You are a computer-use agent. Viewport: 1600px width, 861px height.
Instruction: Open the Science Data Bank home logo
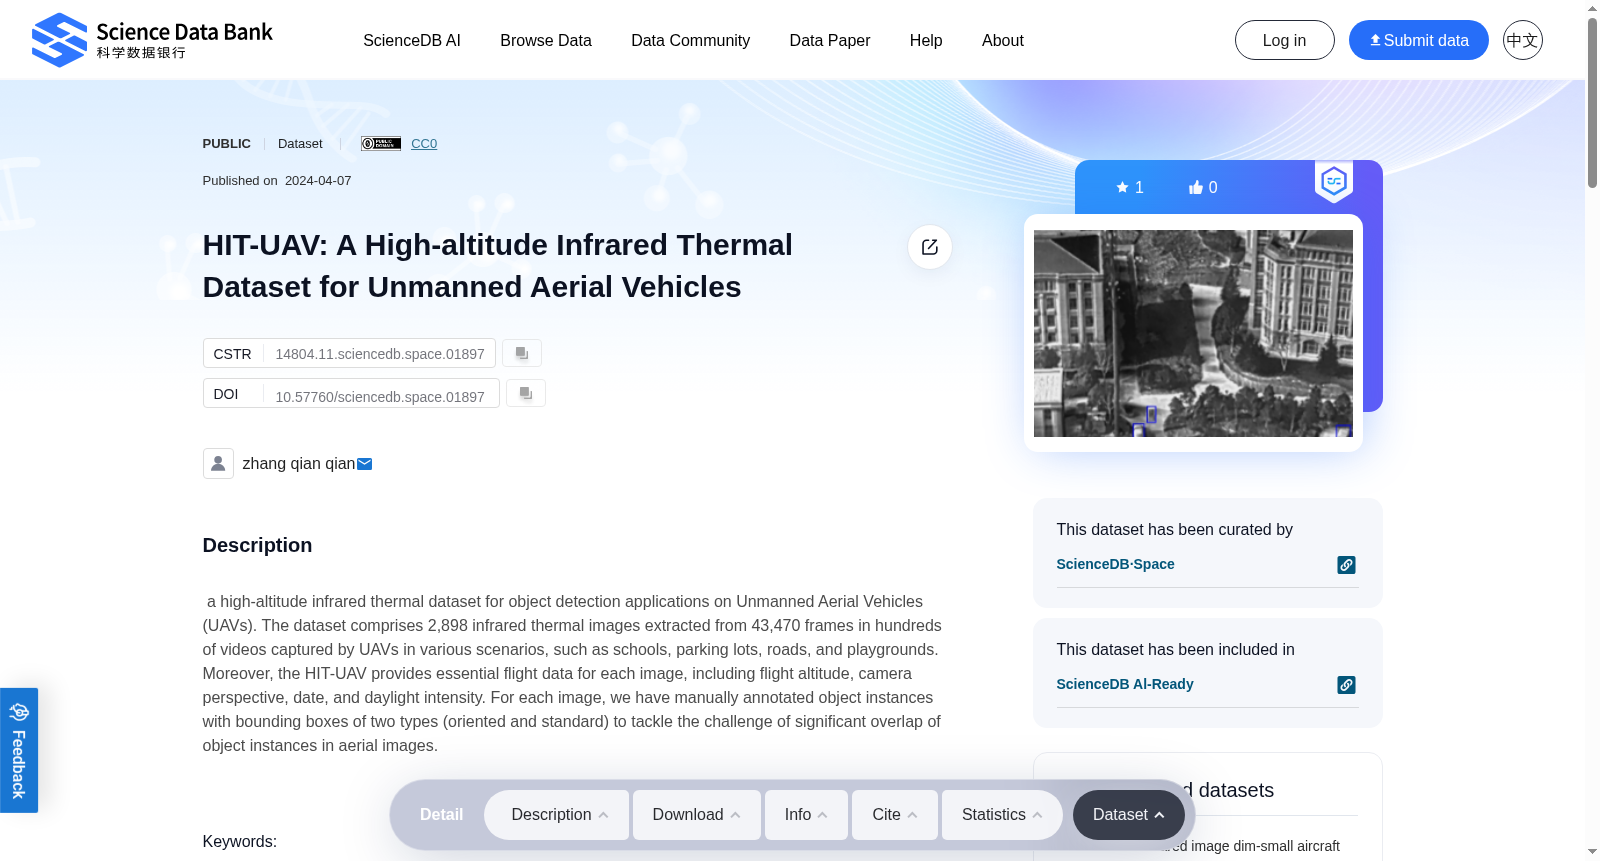click(x=152, y=40)
